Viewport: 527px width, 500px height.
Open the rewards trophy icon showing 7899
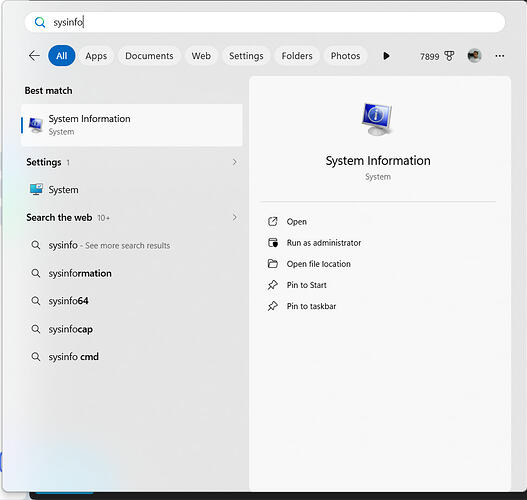coord(449,56)
